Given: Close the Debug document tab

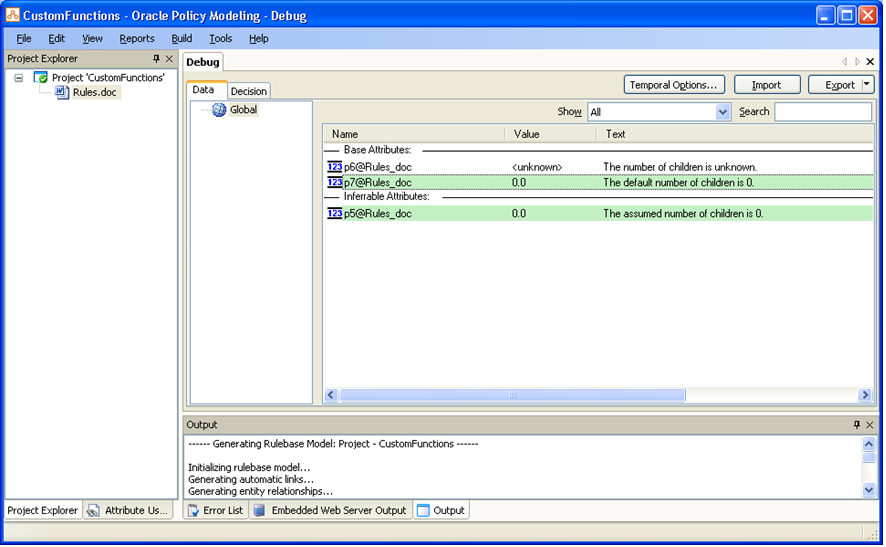Looking at the screenshot, I should (870, 62).
